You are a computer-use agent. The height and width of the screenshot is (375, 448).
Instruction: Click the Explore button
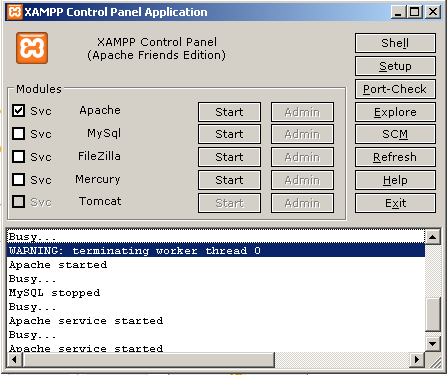(395, 112)
